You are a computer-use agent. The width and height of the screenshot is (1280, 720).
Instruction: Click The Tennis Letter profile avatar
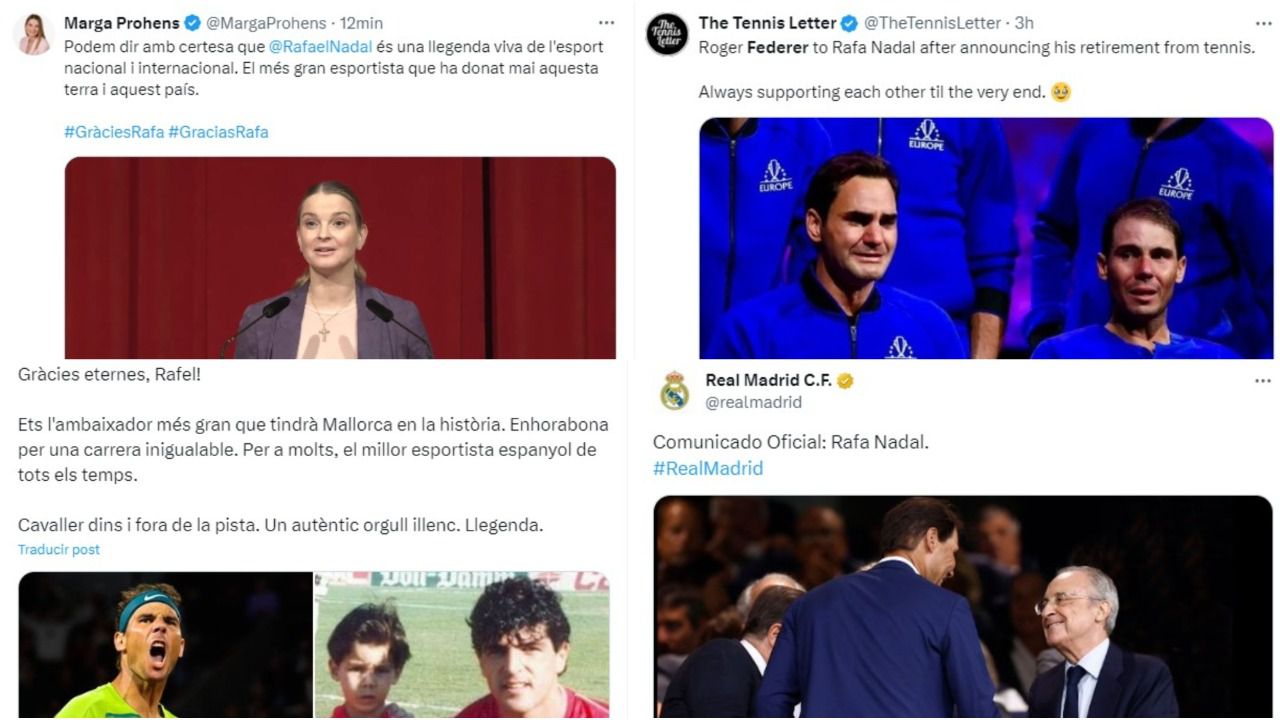(x=667, y=33)
